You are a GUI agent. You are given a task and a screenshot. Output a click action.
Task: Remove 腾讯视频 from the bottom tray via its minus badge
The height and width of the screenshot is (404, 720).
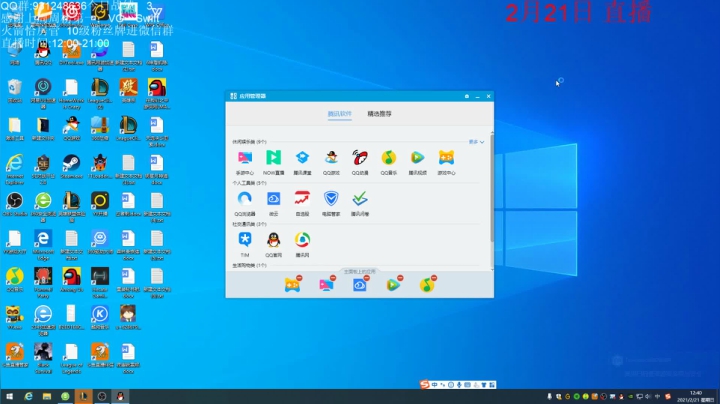tap(400, 278)
